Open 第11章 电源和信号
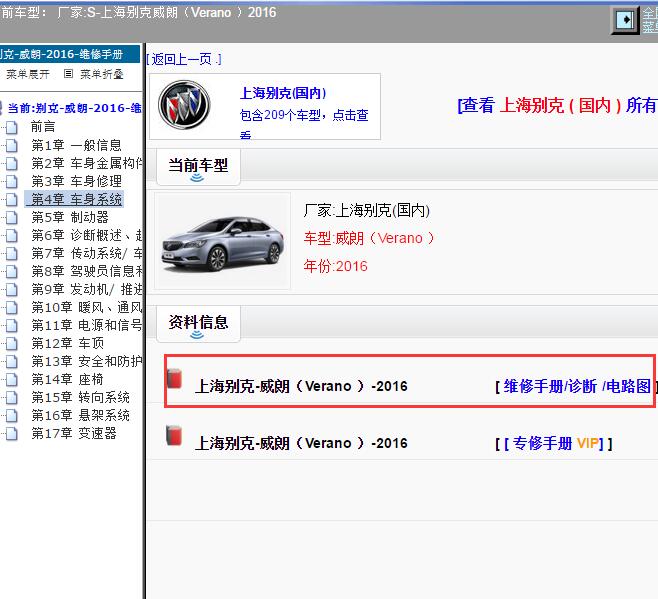This screenshot has height=599, width=658. 86,325
